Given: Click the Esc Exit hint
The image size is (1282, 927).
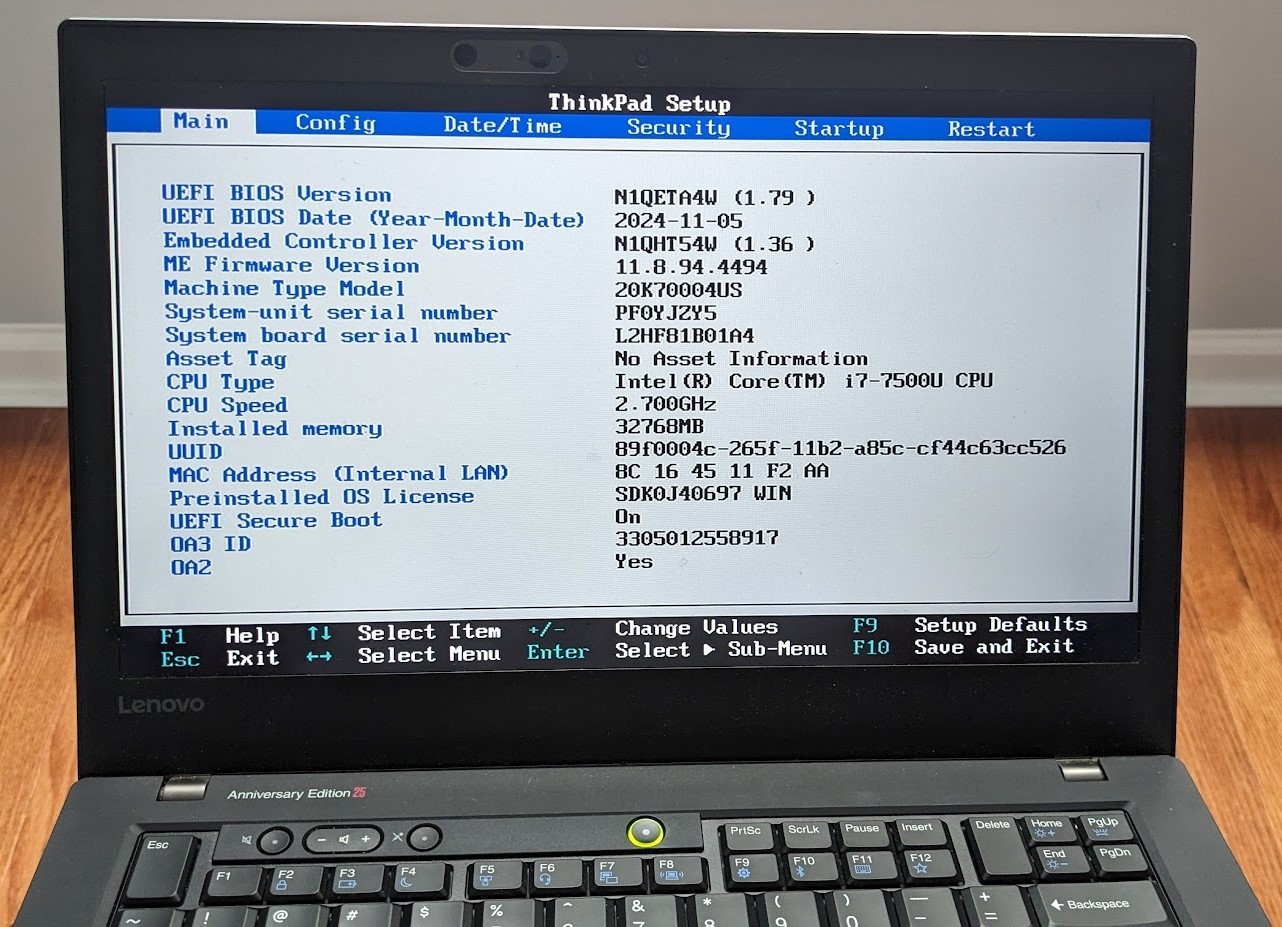Looking at the screenshot, I should click(220, 659).
